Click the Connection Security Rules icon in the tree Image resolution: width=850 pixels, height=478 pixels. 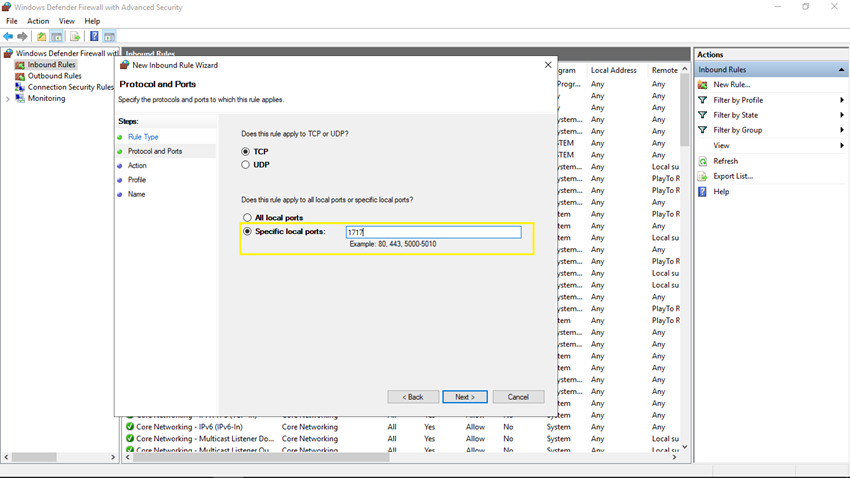click(x=20, y=87)
